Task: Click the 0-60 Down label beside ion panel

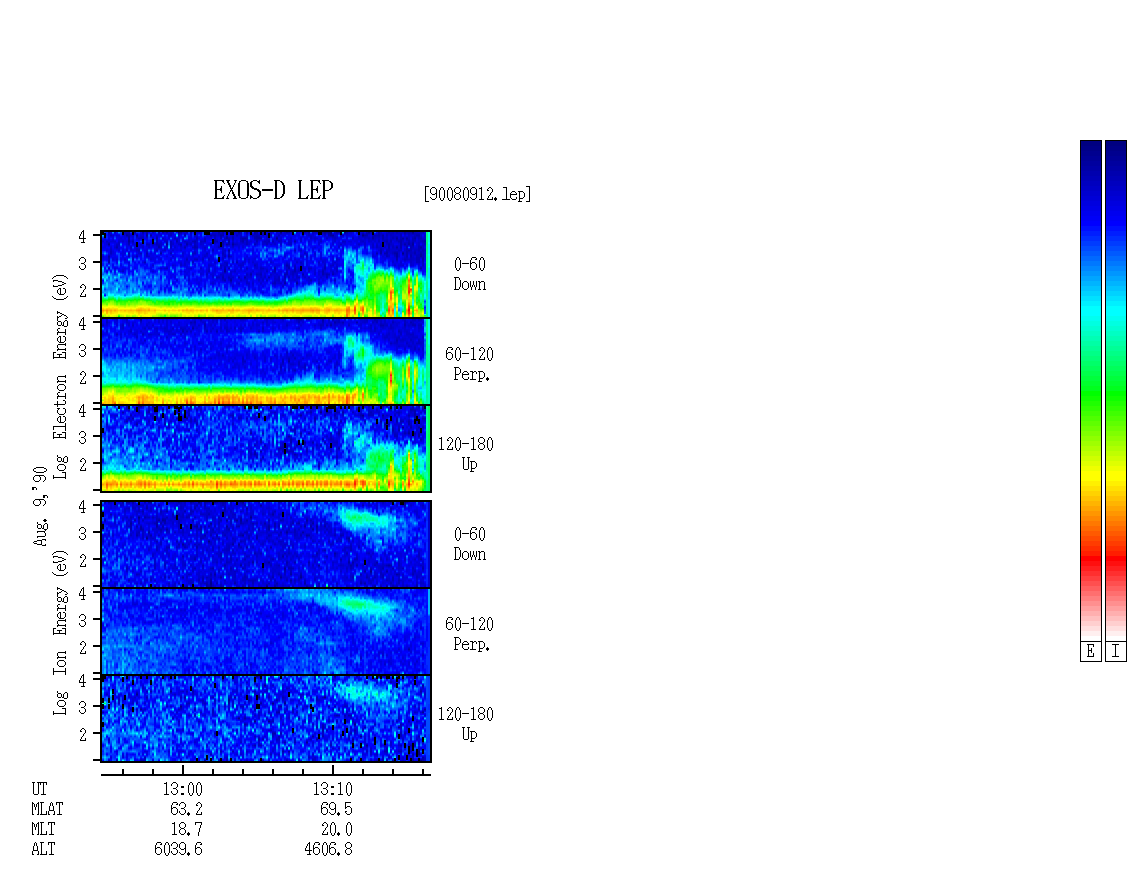Action: coord(469,544)
